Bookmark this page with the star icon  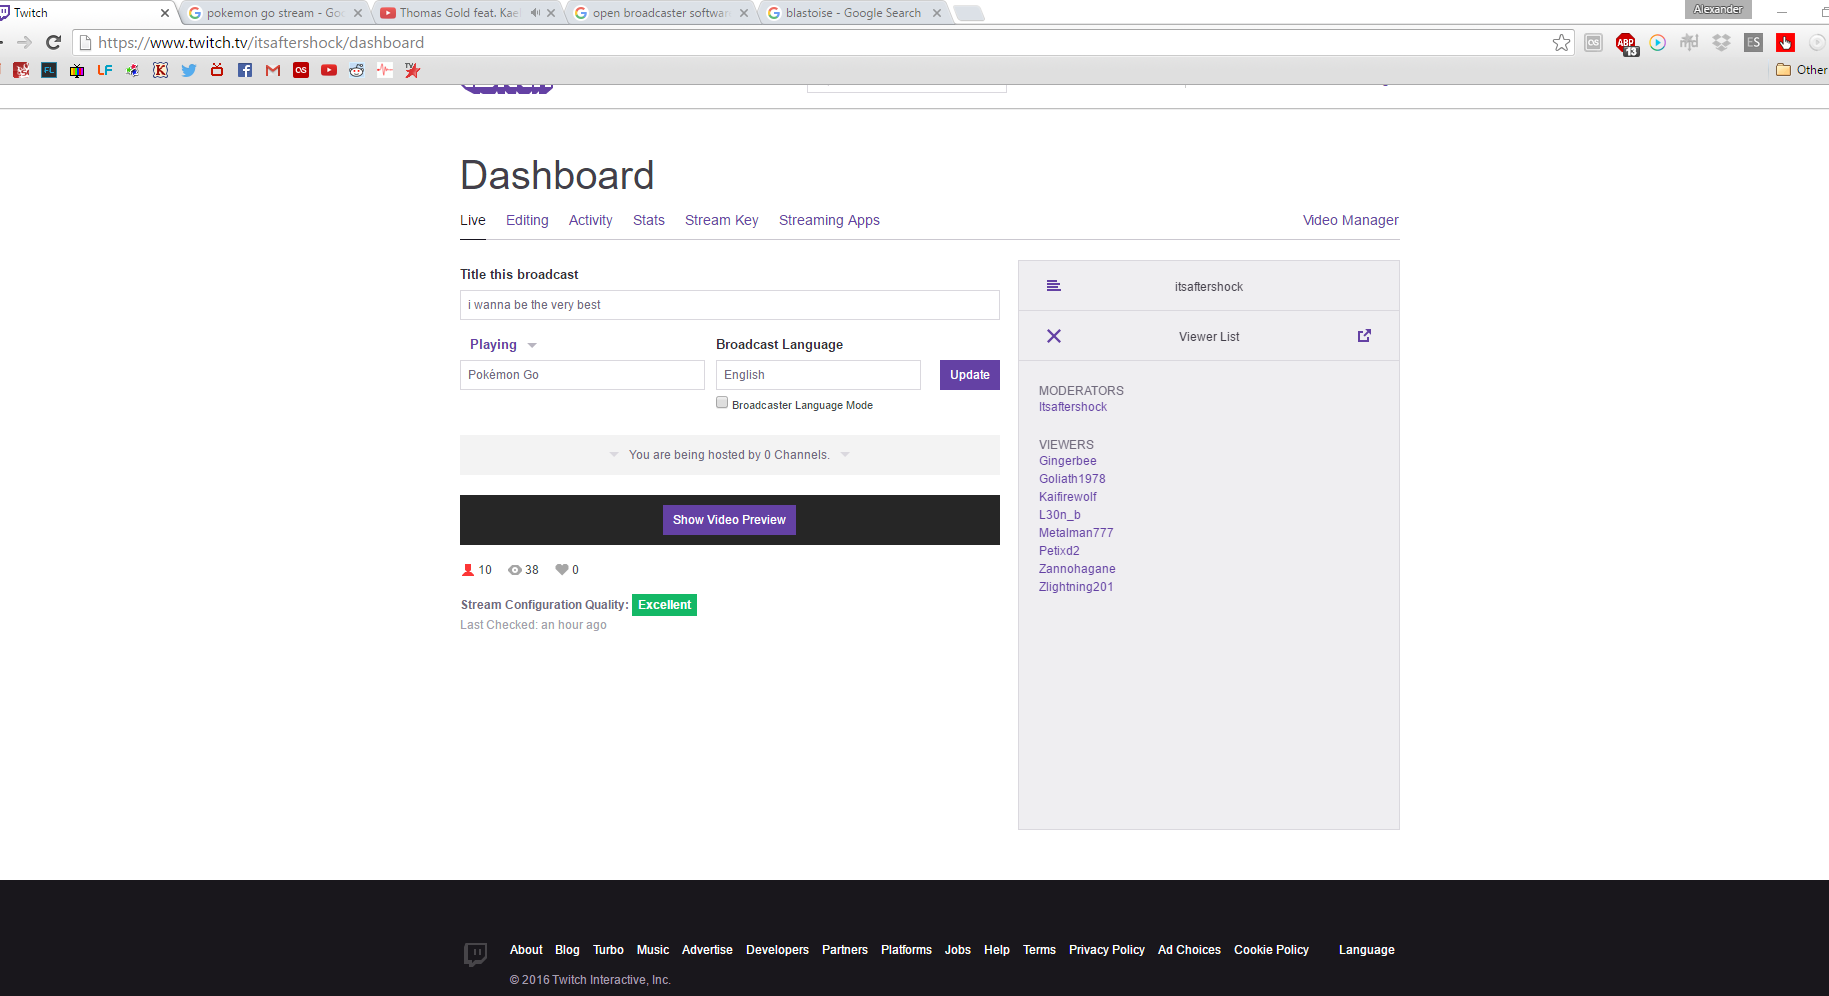click(x=1561, y=42)
